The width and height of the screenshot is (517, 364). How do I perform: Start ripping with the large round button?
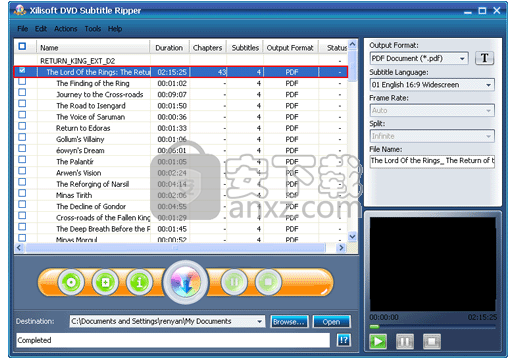(x=186, y=282)
